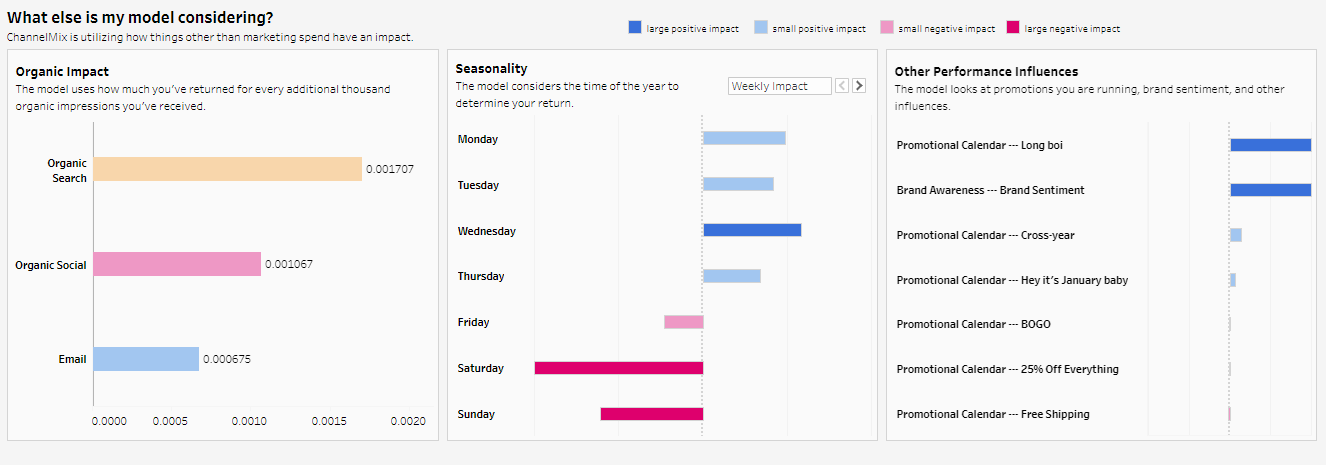Click the Email impact bar
The width and height of the screenshot is (1326, 465).
pos(146,358)
